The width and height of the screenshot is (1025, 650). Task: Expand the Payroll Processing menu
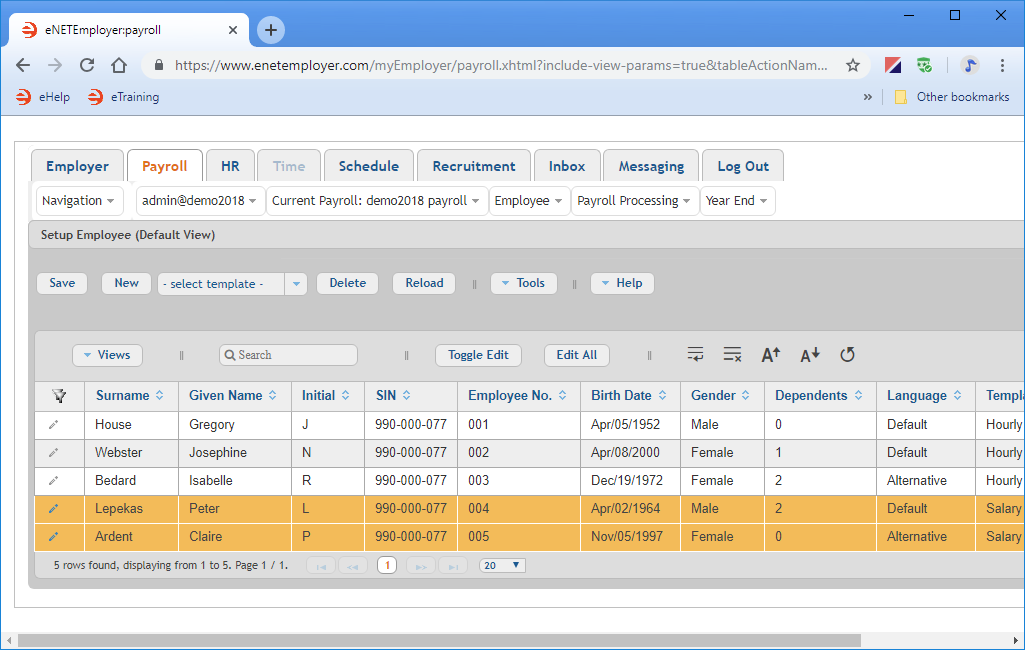click(x=634, y=201)
